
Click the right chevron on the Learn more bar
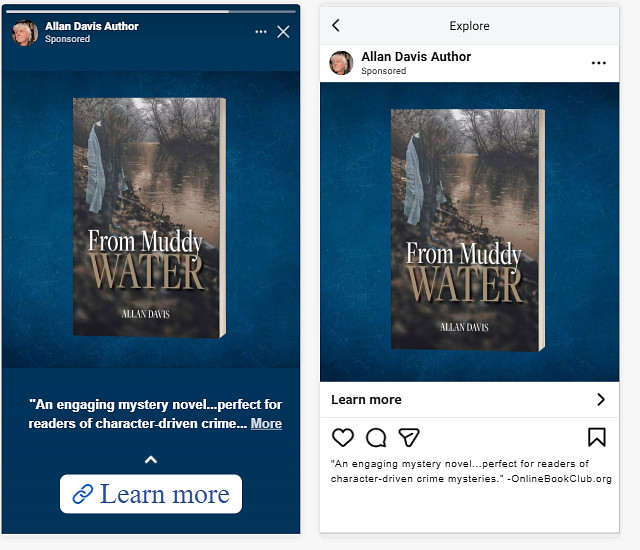[x=600, y=400]
